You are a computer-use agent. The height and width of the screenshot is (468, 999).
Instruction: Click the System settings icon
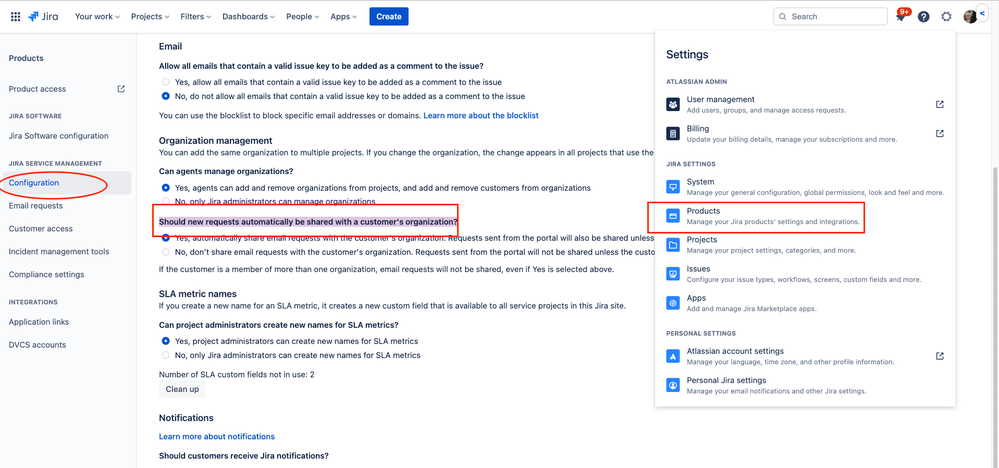(x=673, y=187)
